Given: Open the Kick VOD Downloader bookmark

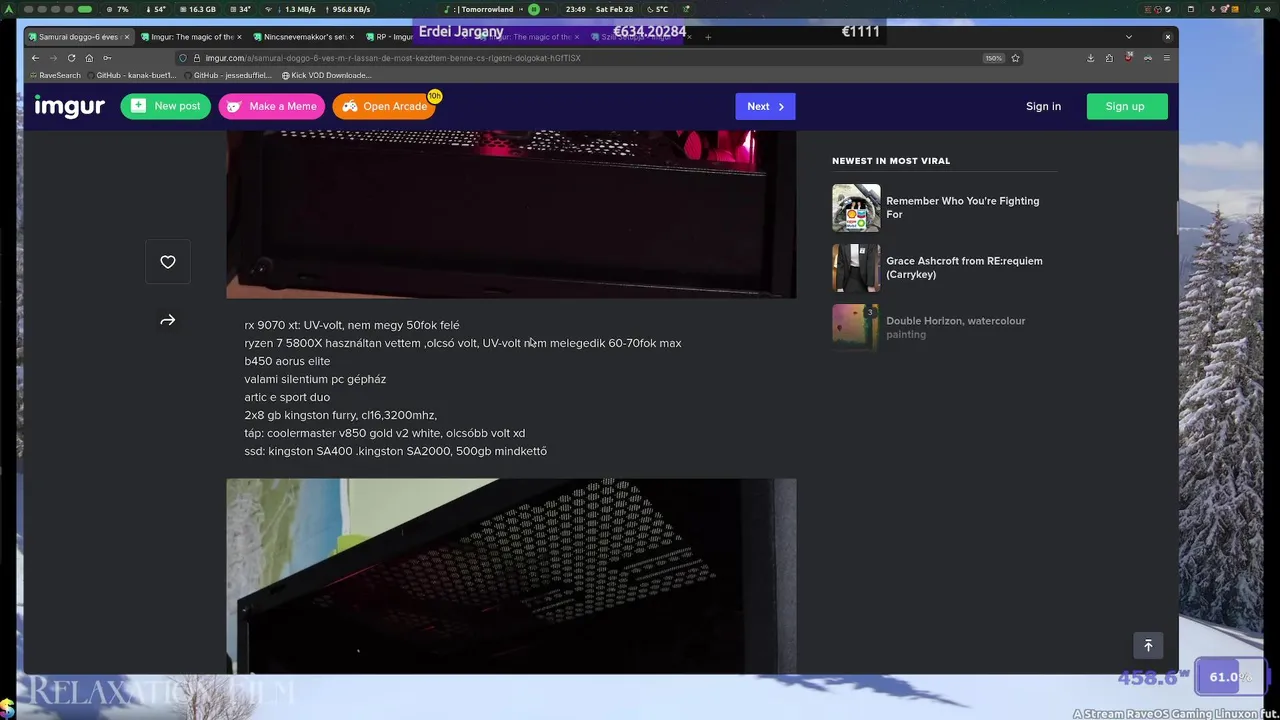Looking at the screenshot, I should [327, 75].
